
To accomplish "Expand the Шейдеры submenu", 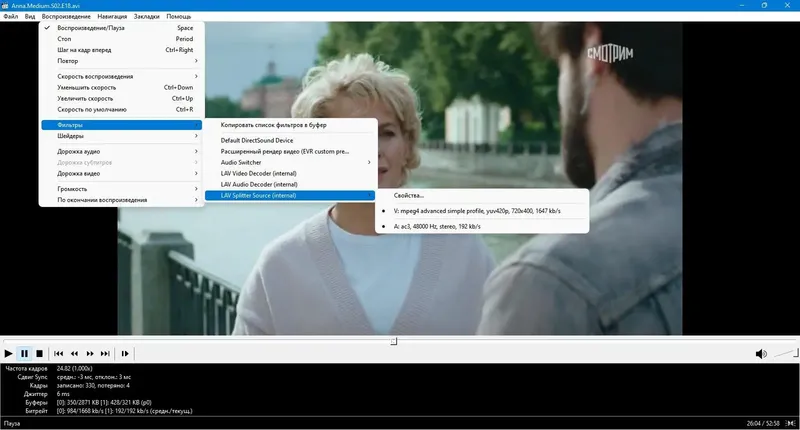I will point(121,136).
